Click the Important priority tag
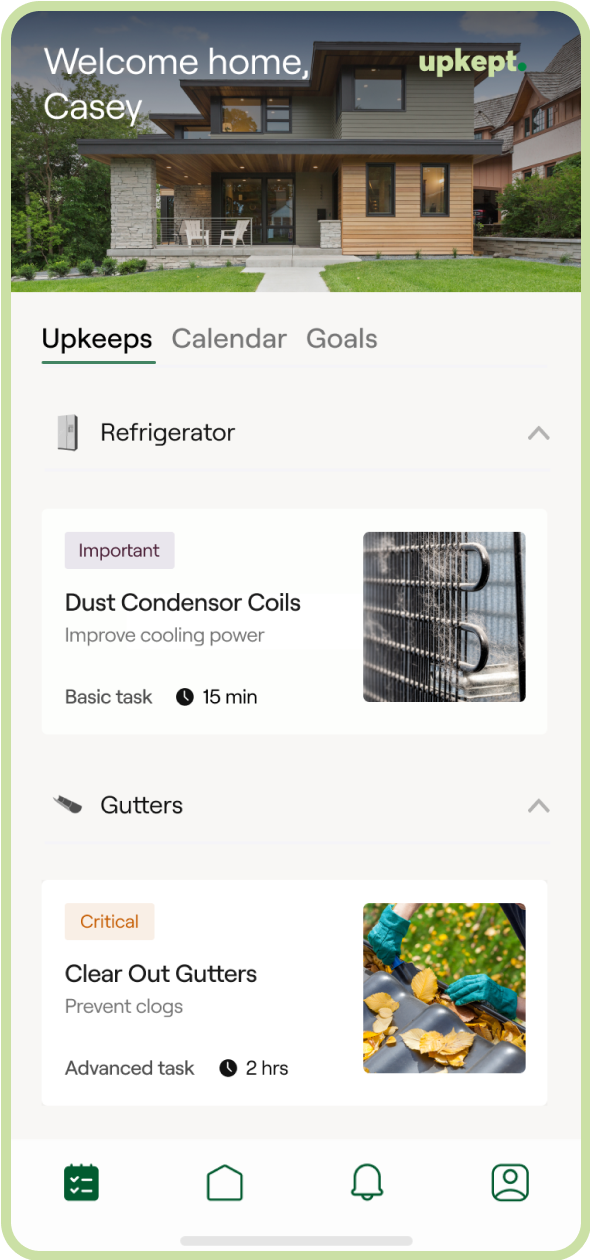Screen dimensions: 590x1260 119,550
